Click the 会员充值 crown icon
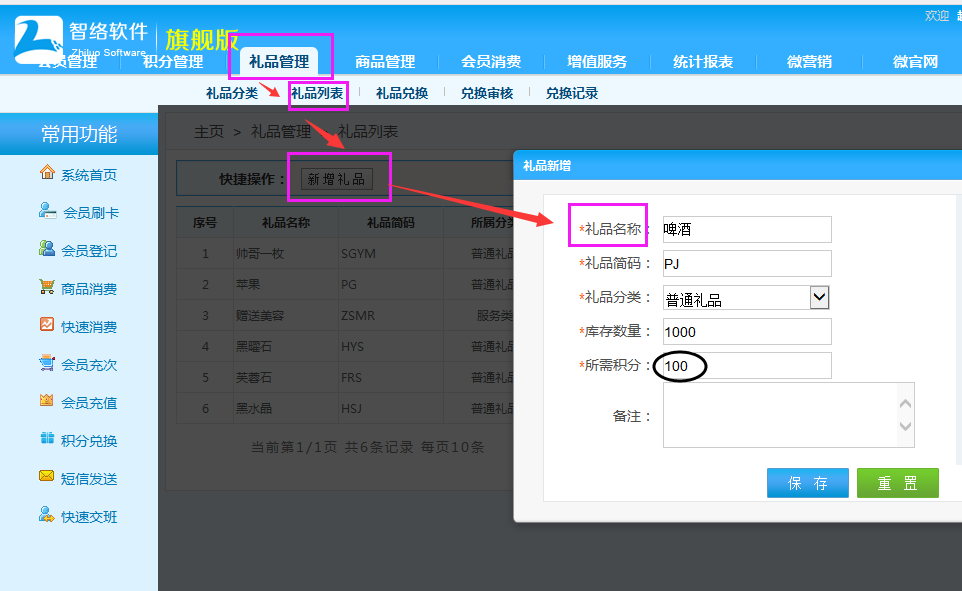The width and height of the screenshot is (962, 591). pyautogui.click(x=47, y=401)
